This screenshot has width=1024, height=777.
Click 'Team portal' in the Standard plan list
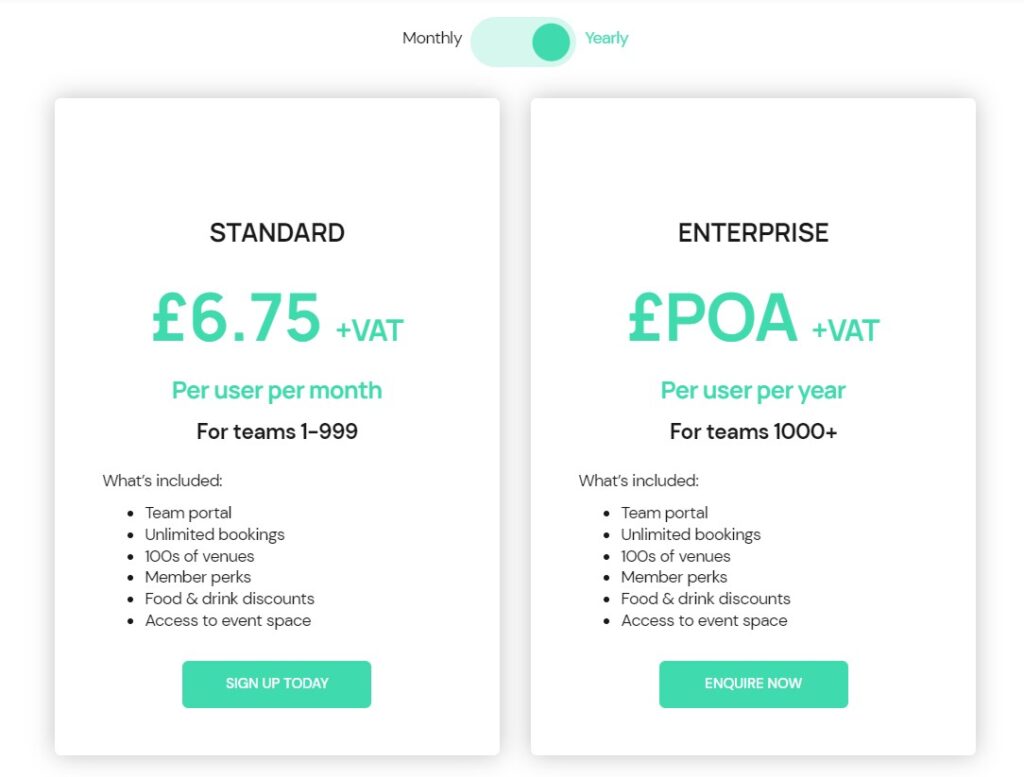188,513
